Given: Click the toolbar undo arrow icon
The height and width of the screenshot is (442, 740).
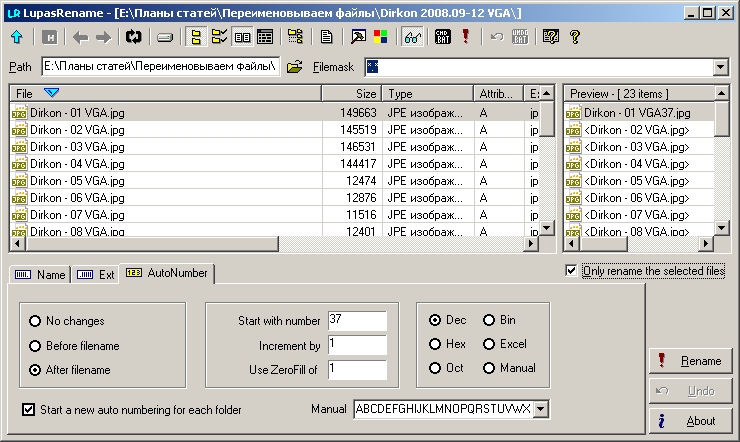Looking at the screenshot, I should [497, 37].
